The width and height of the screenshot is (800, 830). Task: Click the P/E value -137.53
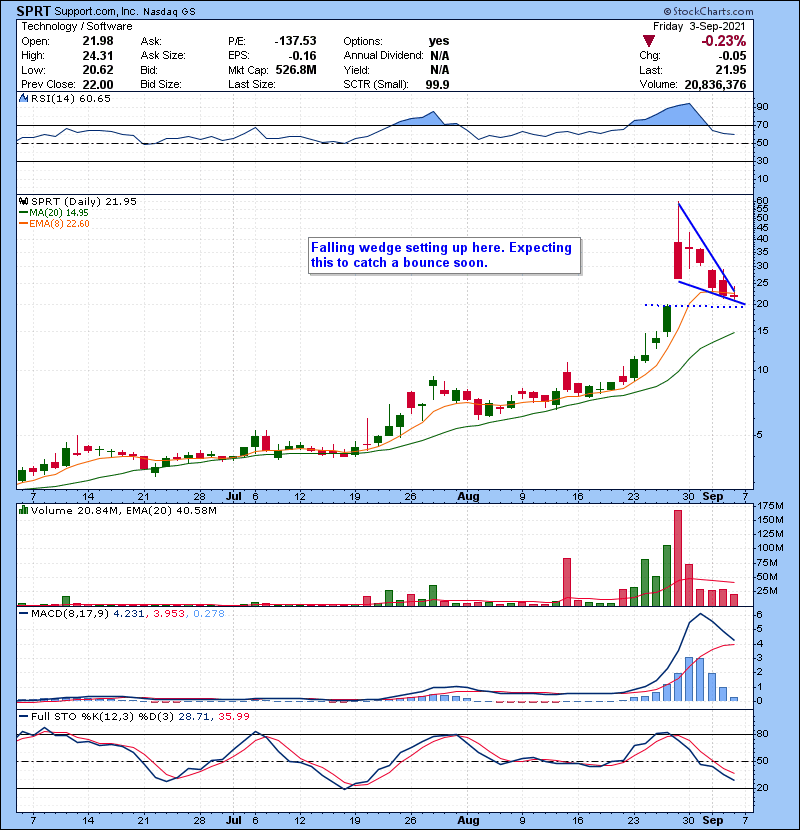tap(295, 41)
